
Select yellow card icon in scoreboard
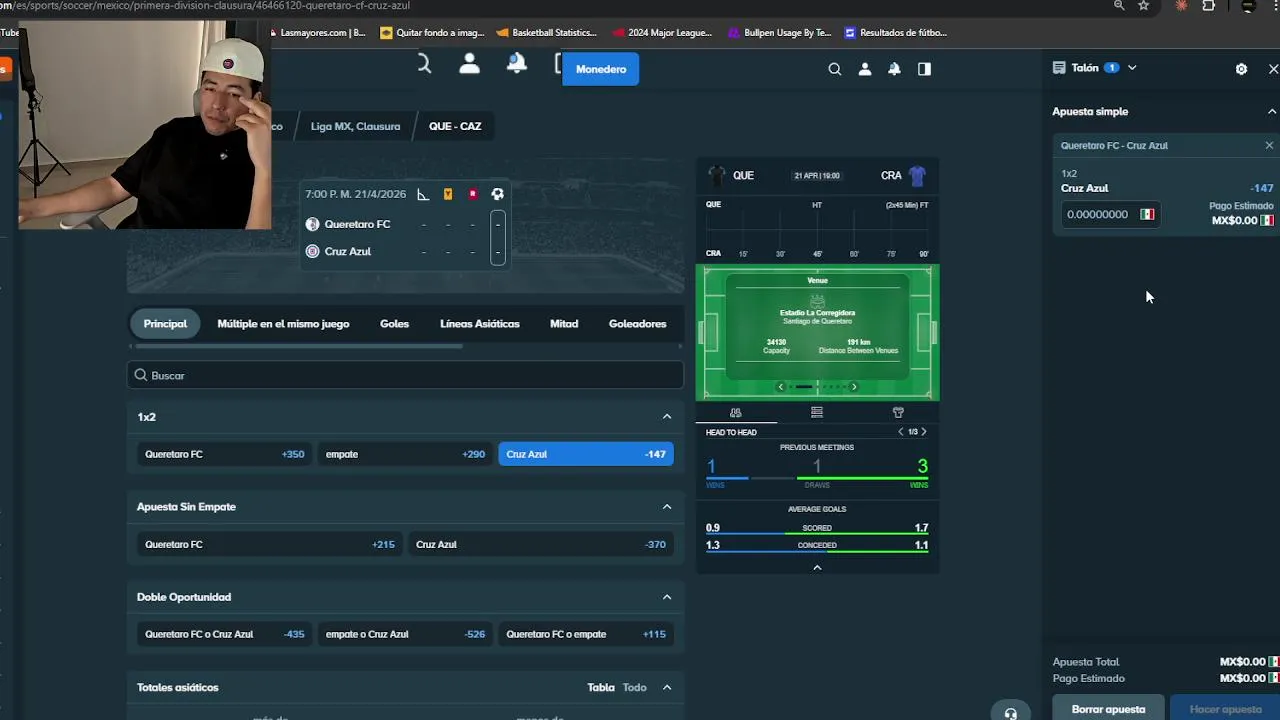[x=448, y=194]
